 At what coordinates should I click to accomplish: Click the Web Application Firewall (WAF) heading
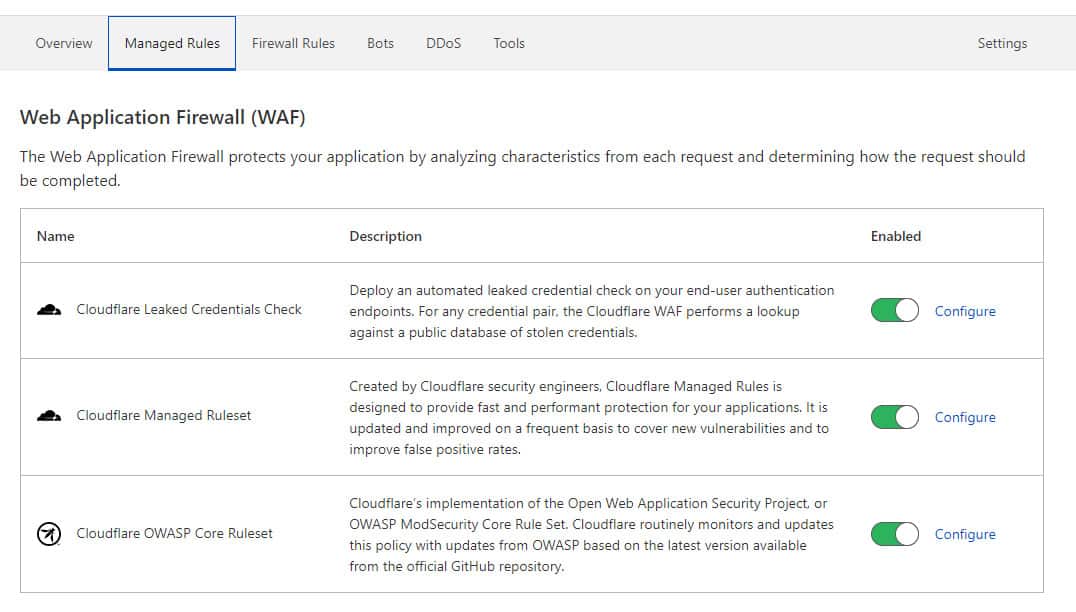coord(163,117)
